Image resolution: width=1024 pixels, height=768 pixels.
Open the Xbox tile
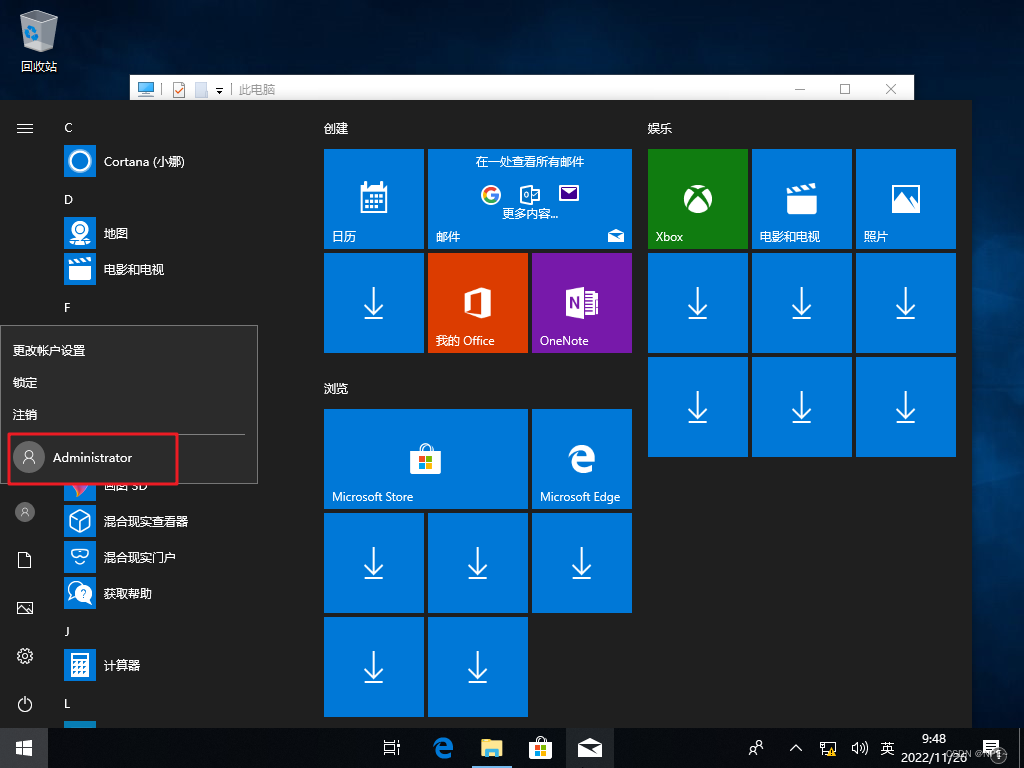tap(697, 199)
